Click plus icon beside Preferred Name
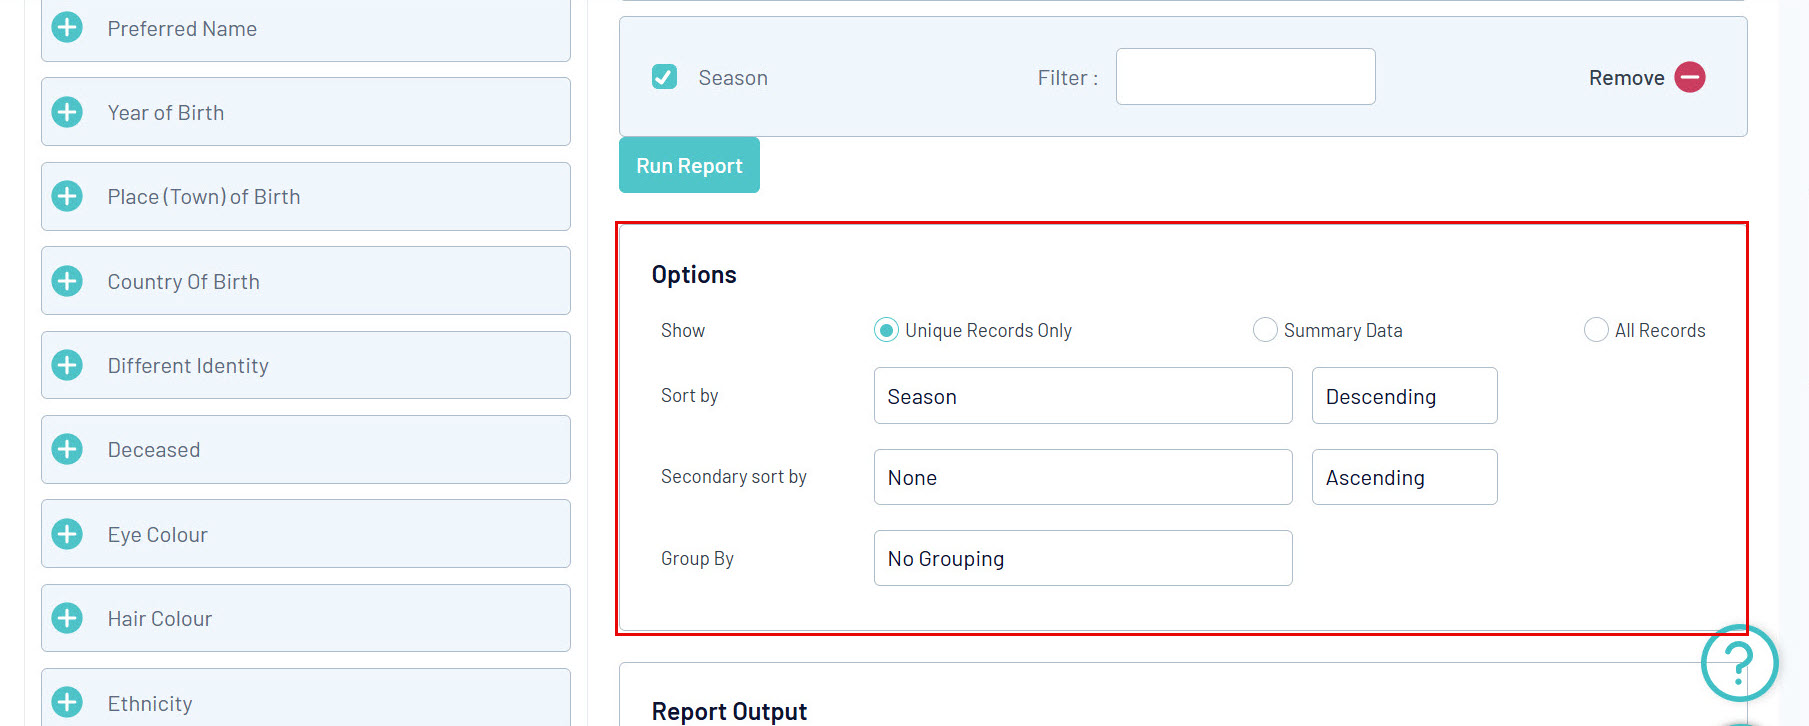The height and width of the screenshot is (726, 1809). point(67,28)
